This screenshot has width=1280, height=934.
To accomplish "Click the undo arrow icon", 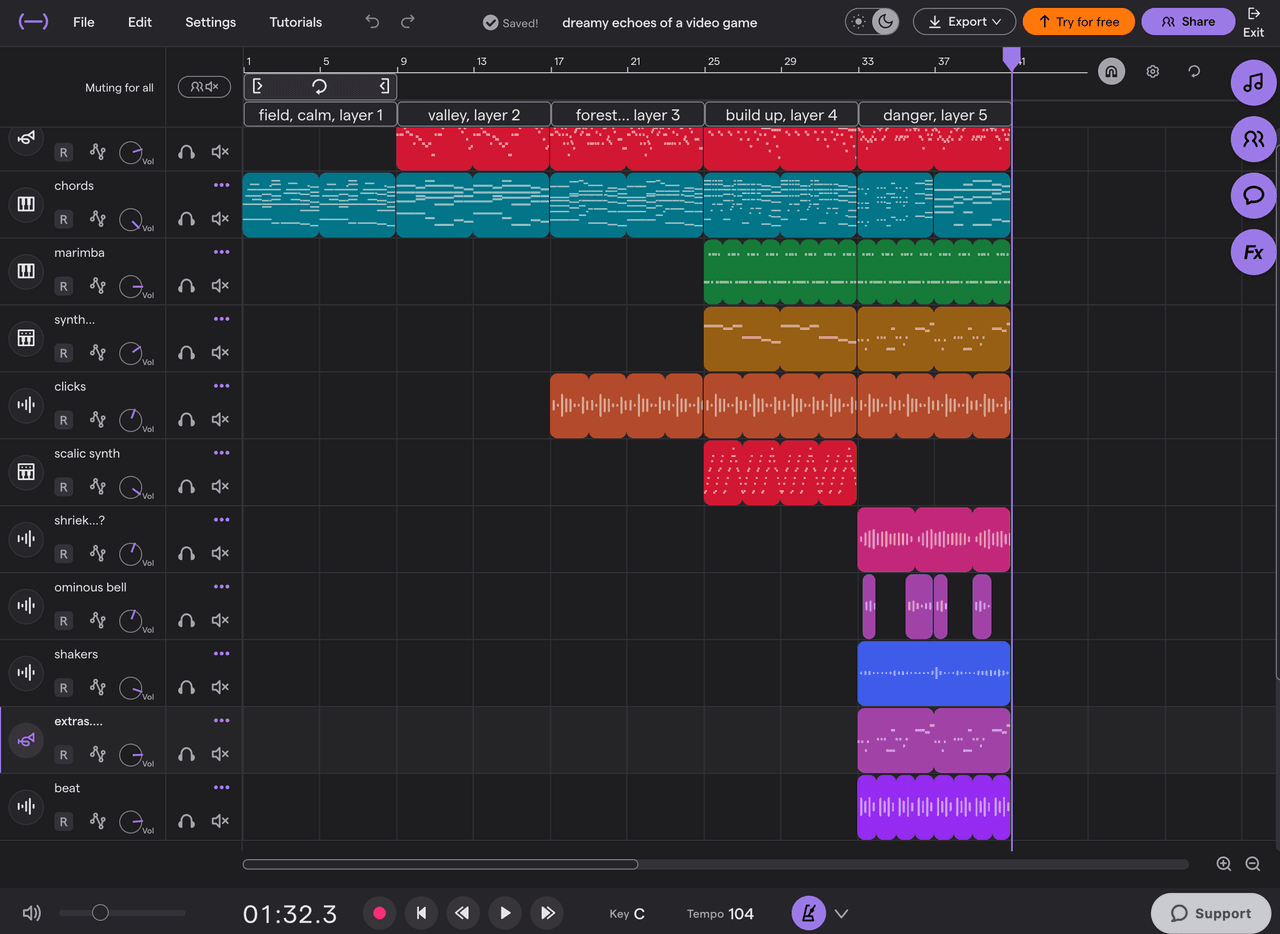I will (372, 22).
